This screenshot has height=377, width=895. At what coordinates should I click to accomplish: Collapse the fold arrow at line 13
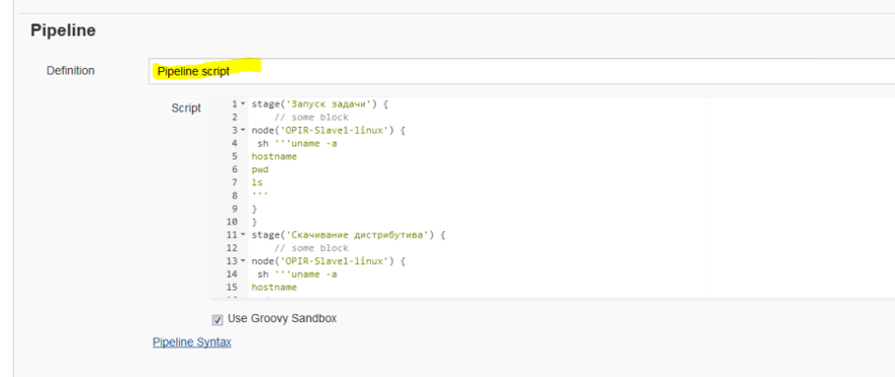coord(243,261)
